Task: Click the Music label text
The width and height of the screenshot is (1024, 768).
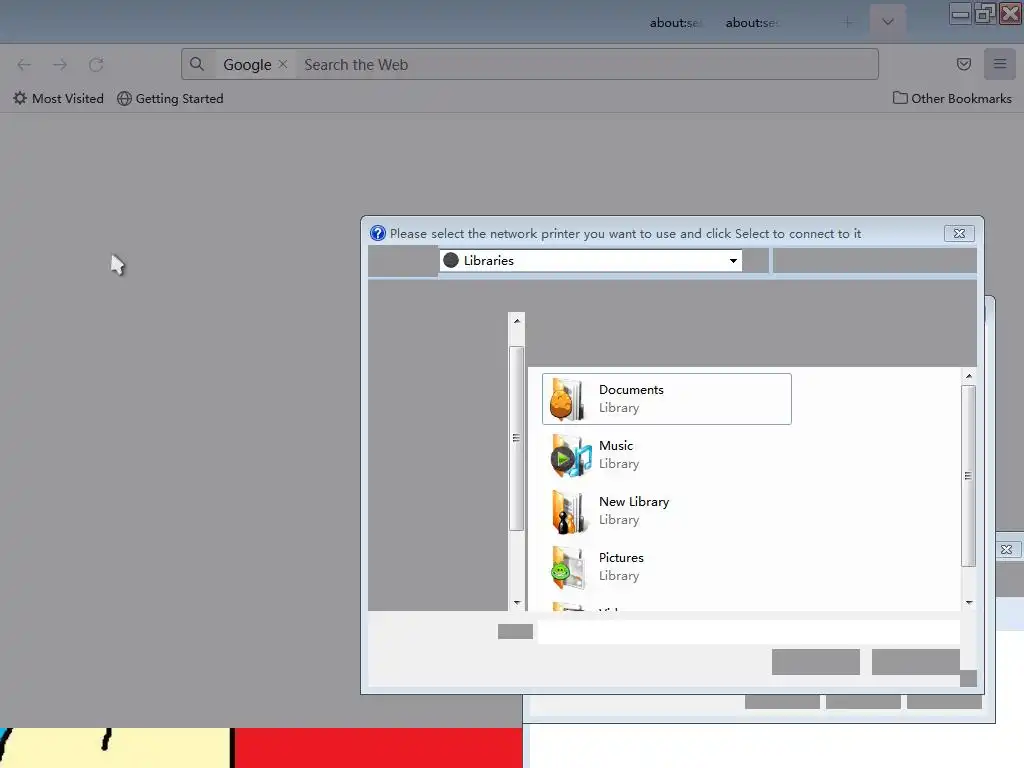Action: click(x=616, y=446)
